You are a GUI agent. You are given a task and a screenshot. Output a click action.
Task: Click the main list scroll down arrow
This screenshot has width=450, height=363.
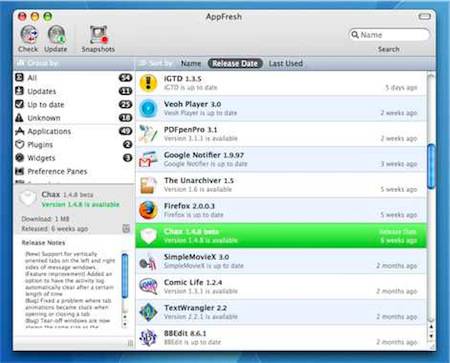pyautogui.click(x=431, y=336)
